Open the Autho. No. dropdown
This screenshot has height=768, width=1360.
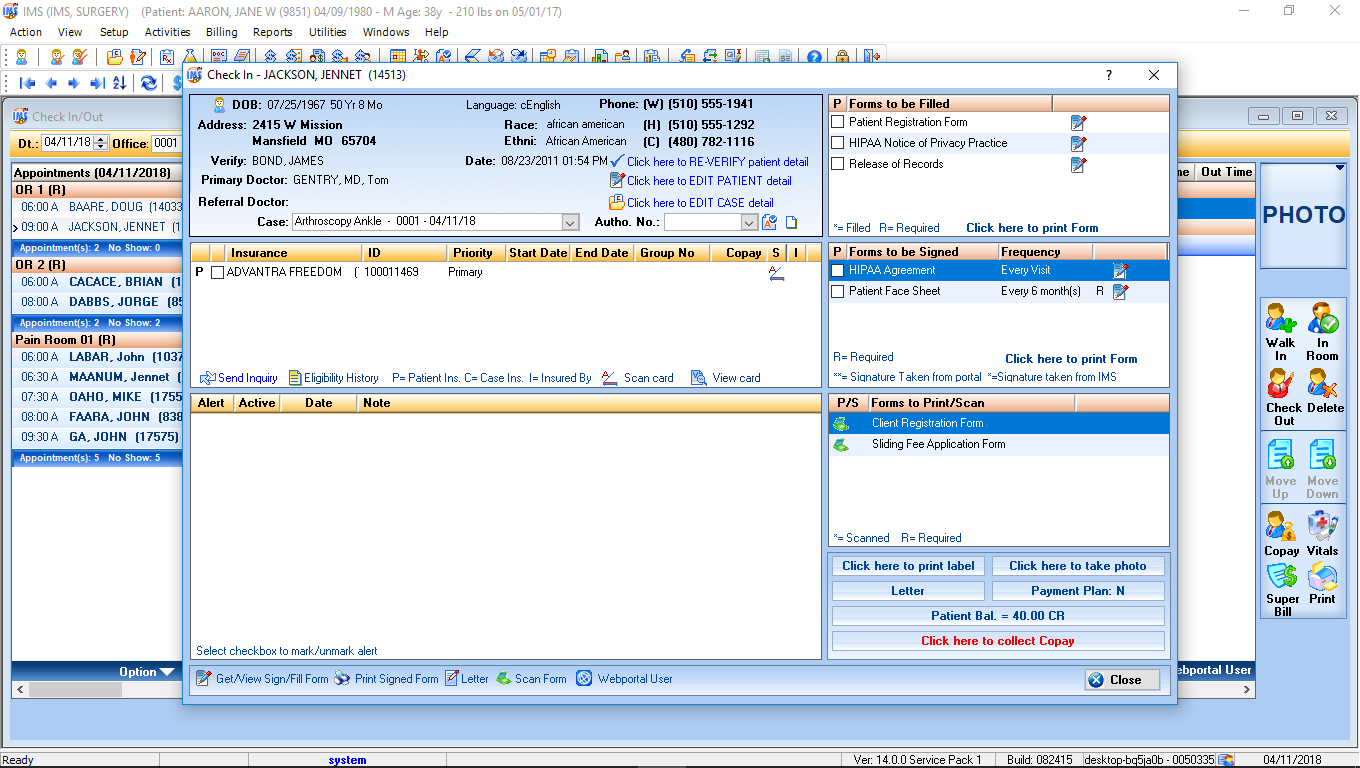750,222
